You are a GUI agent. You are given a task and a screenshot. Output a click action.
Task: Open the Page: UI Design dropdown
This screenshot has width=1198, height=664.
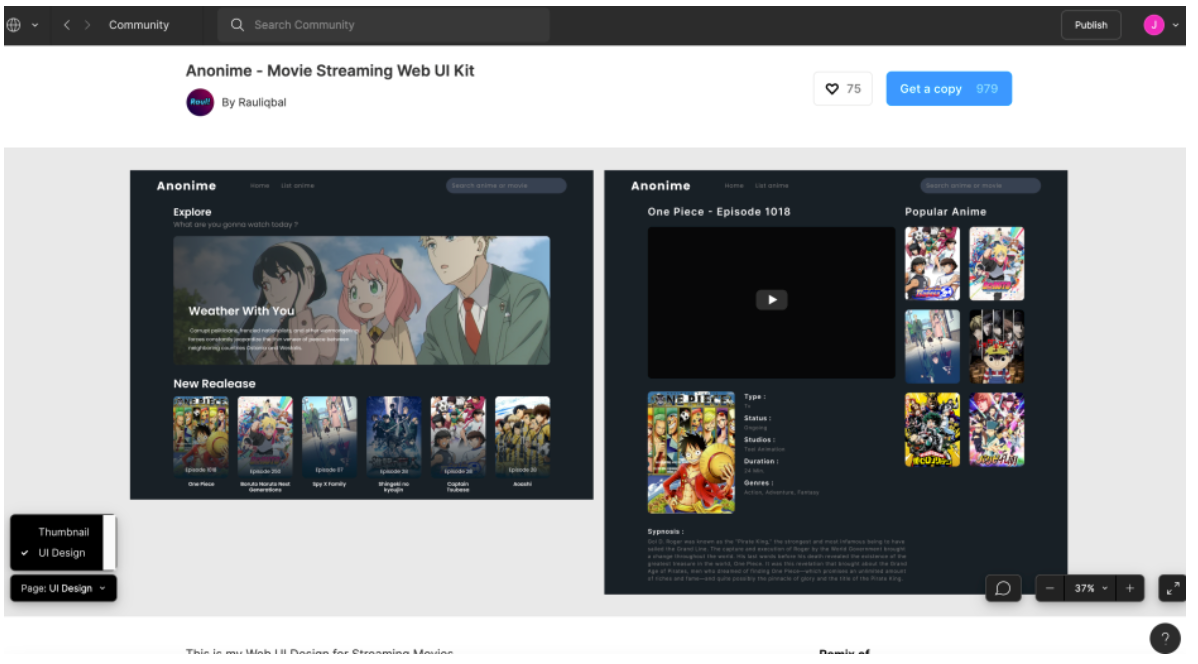click(x=63, y=588)
